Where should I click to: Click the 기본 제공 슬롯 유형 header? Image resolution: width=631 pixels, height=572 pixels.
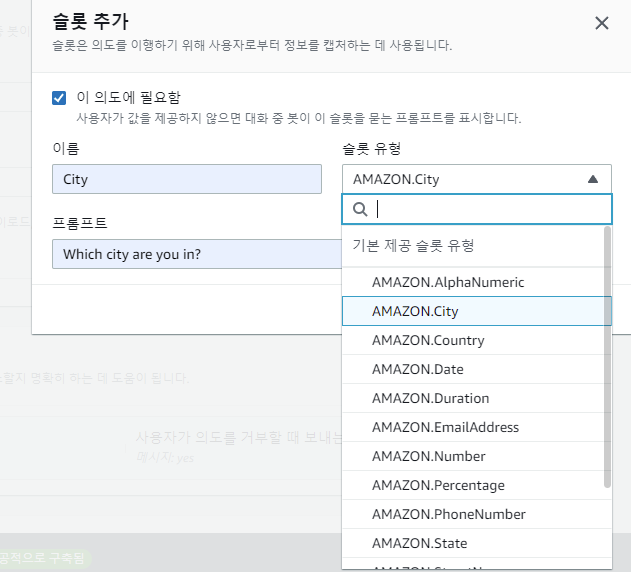[x=413, y=245]
